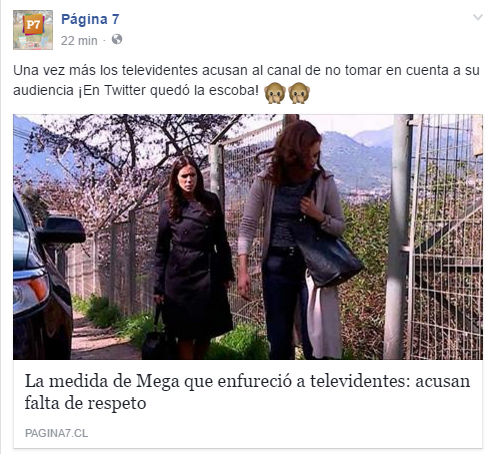Click the post text about televidentes

pos(246,80)
